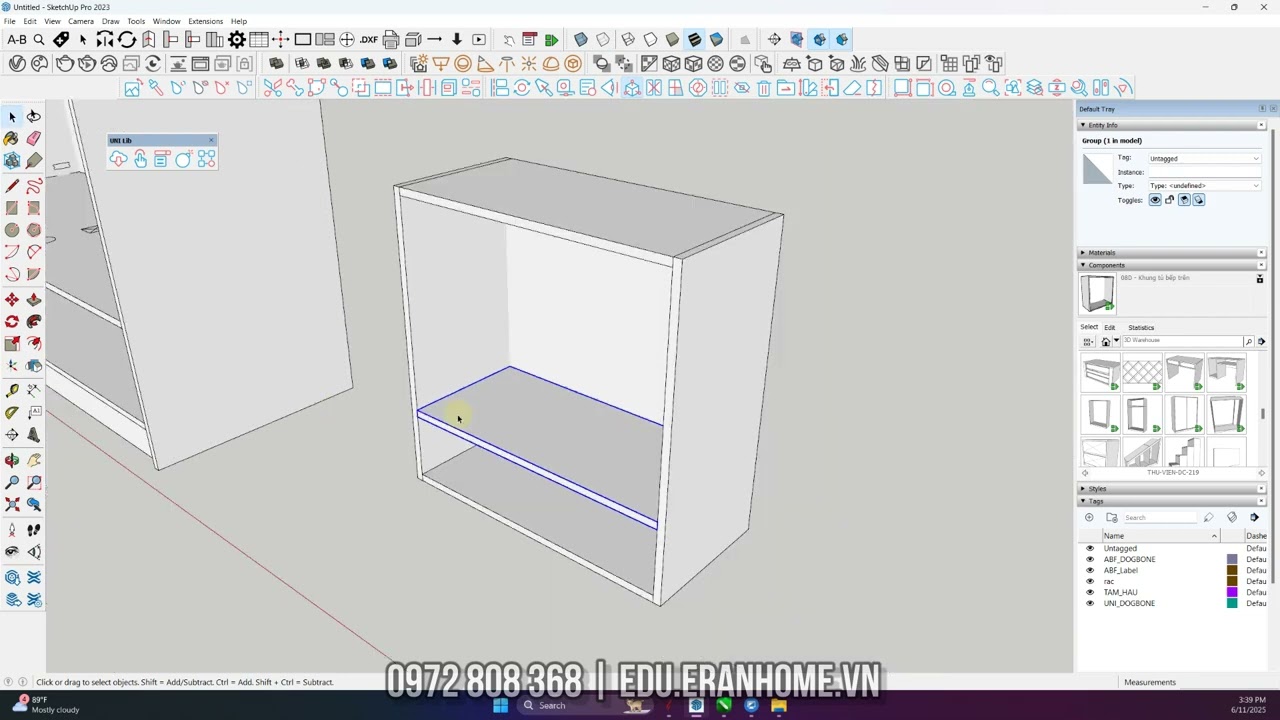This screenshot has width=1280, height=720.
Task: Hide the ABF_Label tag
Action: pyautogui.click(x=1090, y=570)
